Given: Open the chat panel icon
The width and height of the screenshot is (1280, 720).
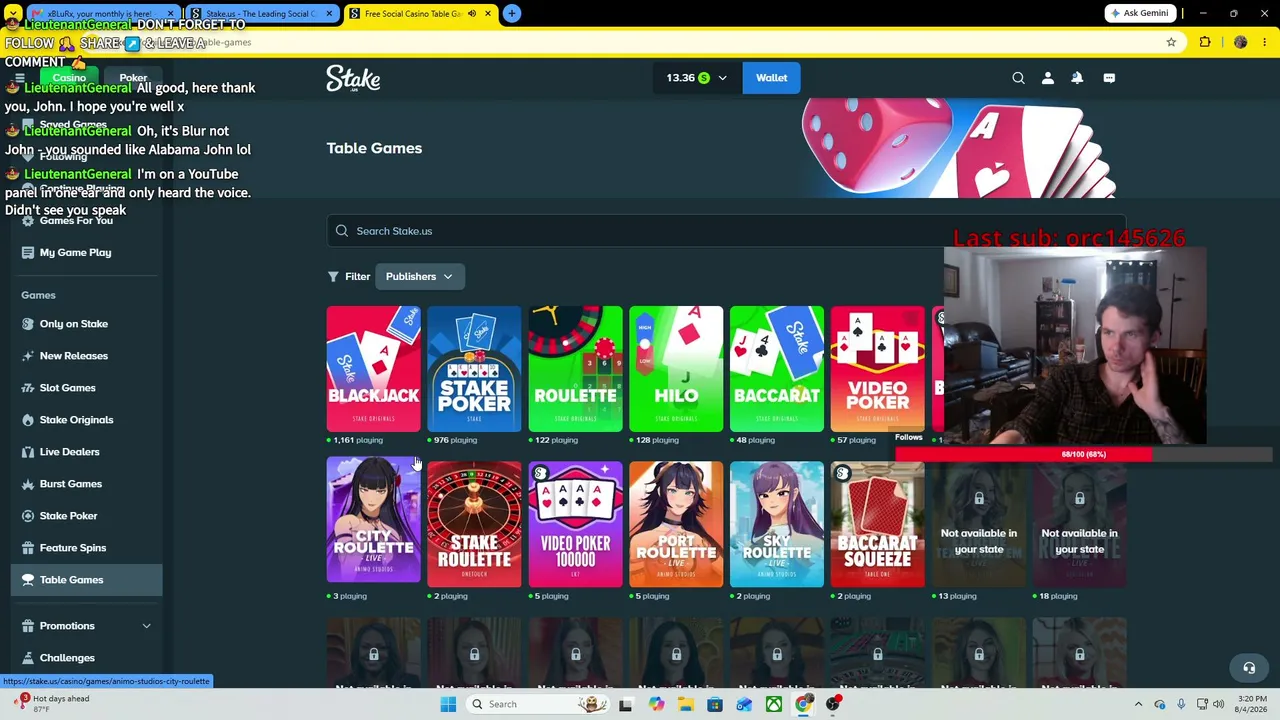Looking at the screenshot, I should coord(1109,78).
